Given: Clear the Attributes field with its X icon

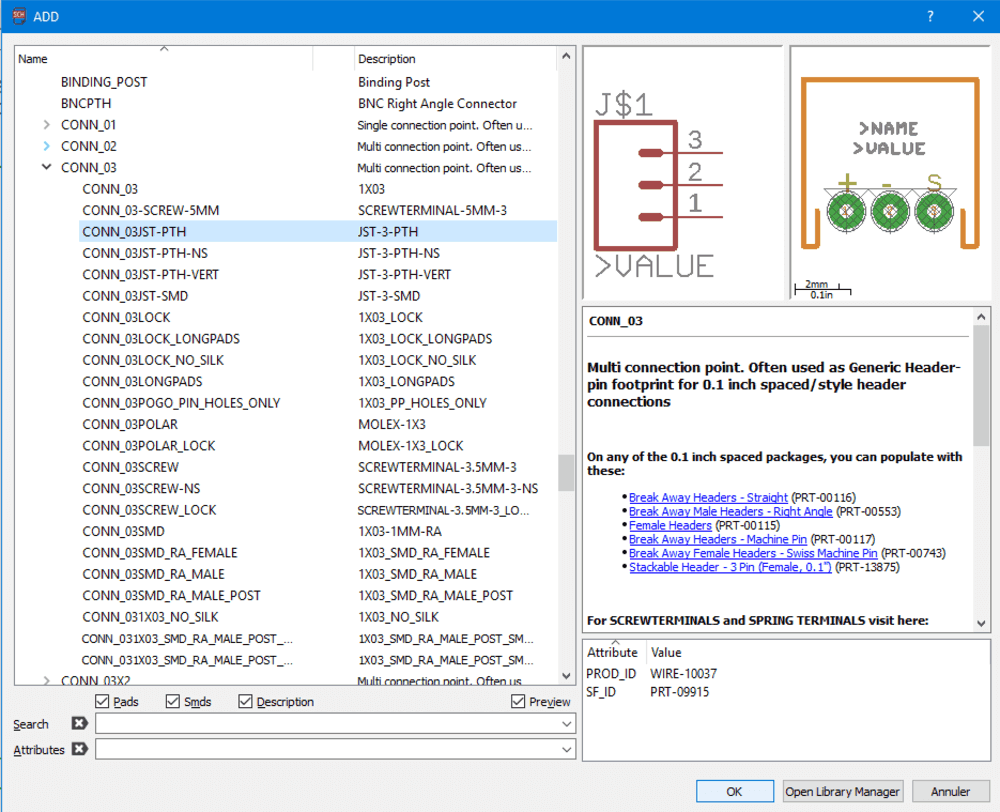Looking at the screenshot, I should pyautogui.click(x=79, y=749).
